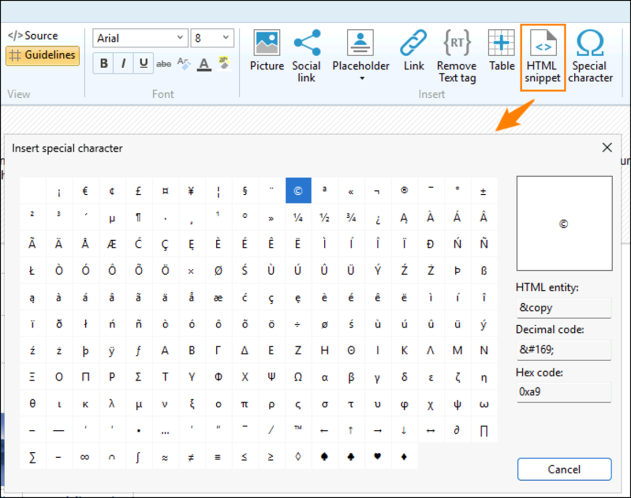Click the Decimal code field

click(564, 350)
